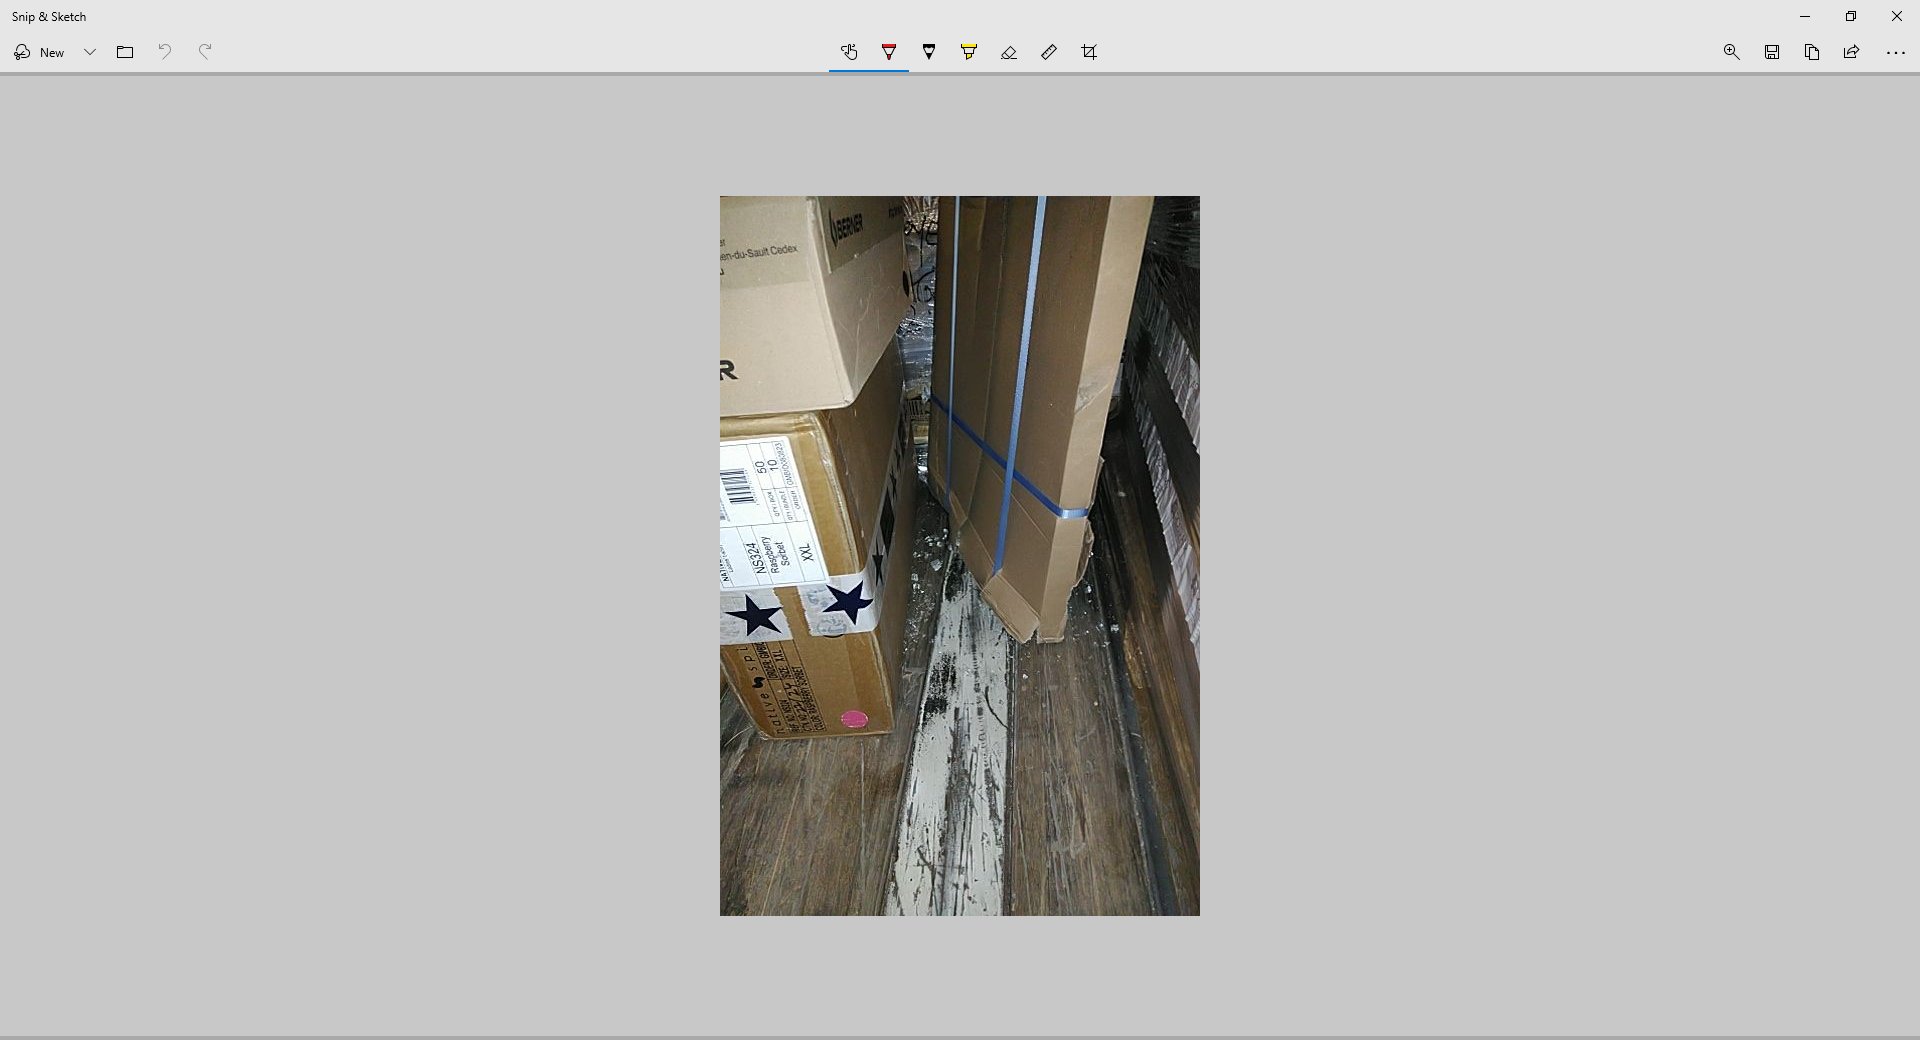Toggle the Ruler tool
The image size is (1920, 1040).
(x=1049, y=52)
